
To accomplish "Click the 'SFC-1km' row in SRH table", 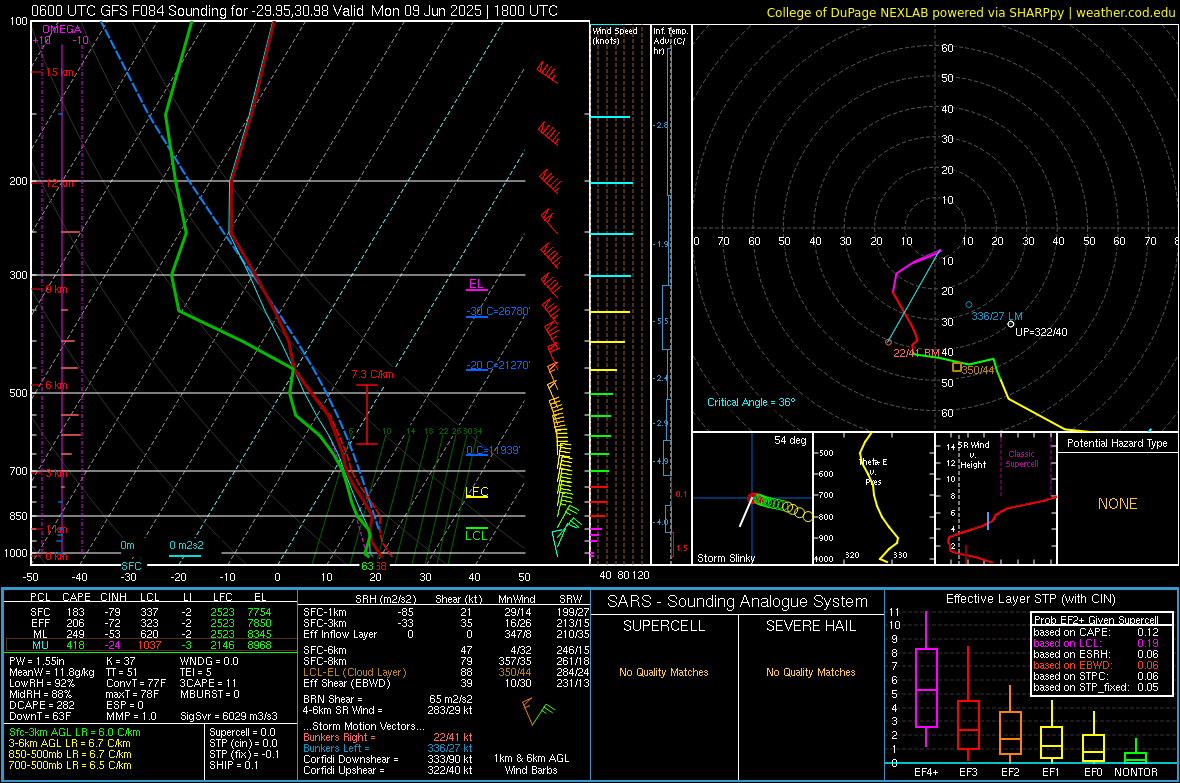I will tap(446, 612).
